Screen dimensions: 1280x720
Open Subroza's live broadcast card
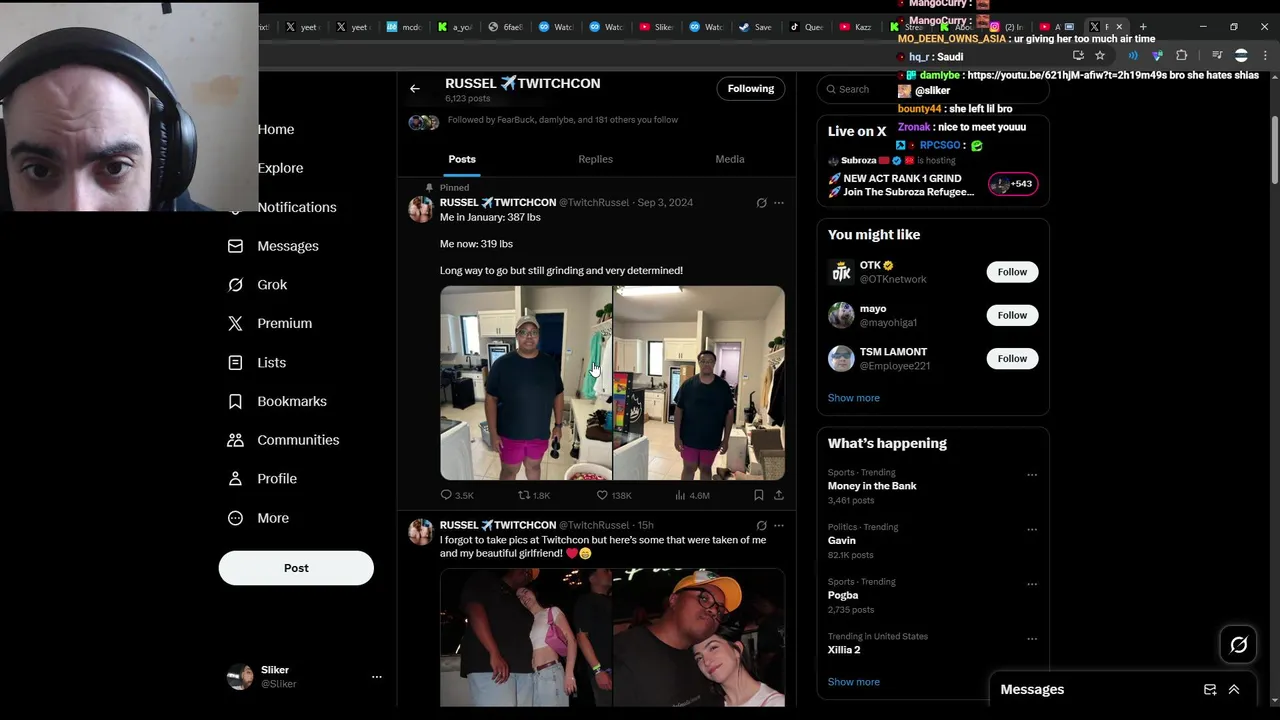pyautogui.click(x=933, y=176)
